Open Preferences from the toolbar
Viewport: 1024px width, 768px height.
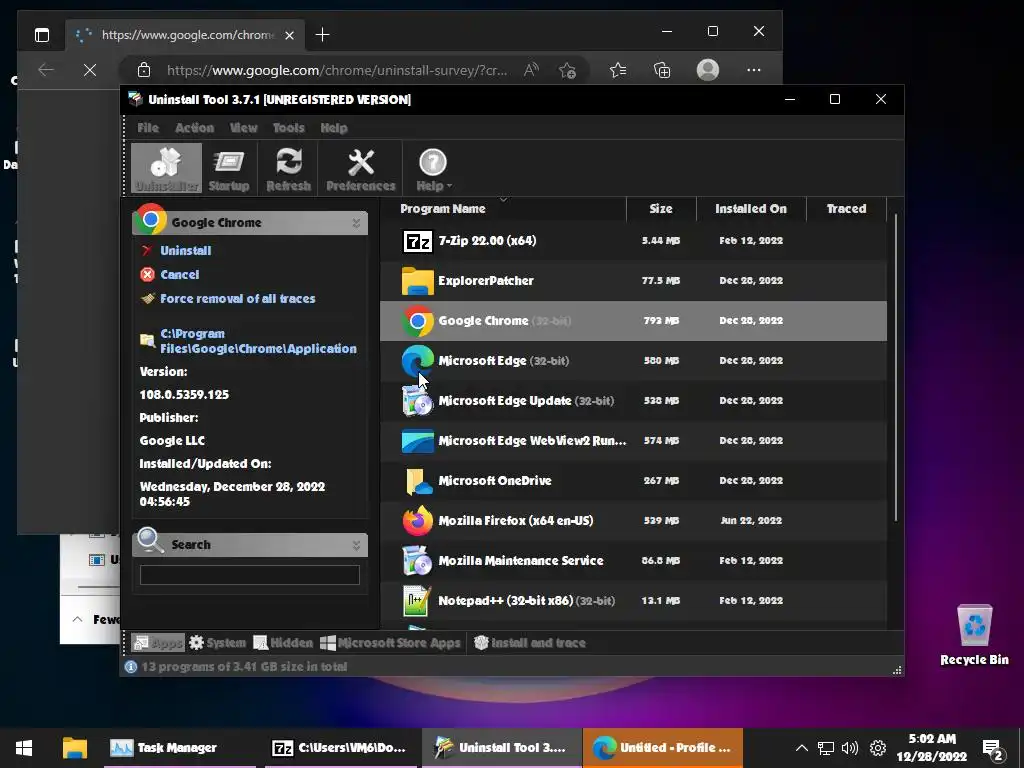click(x=360, y=168)
